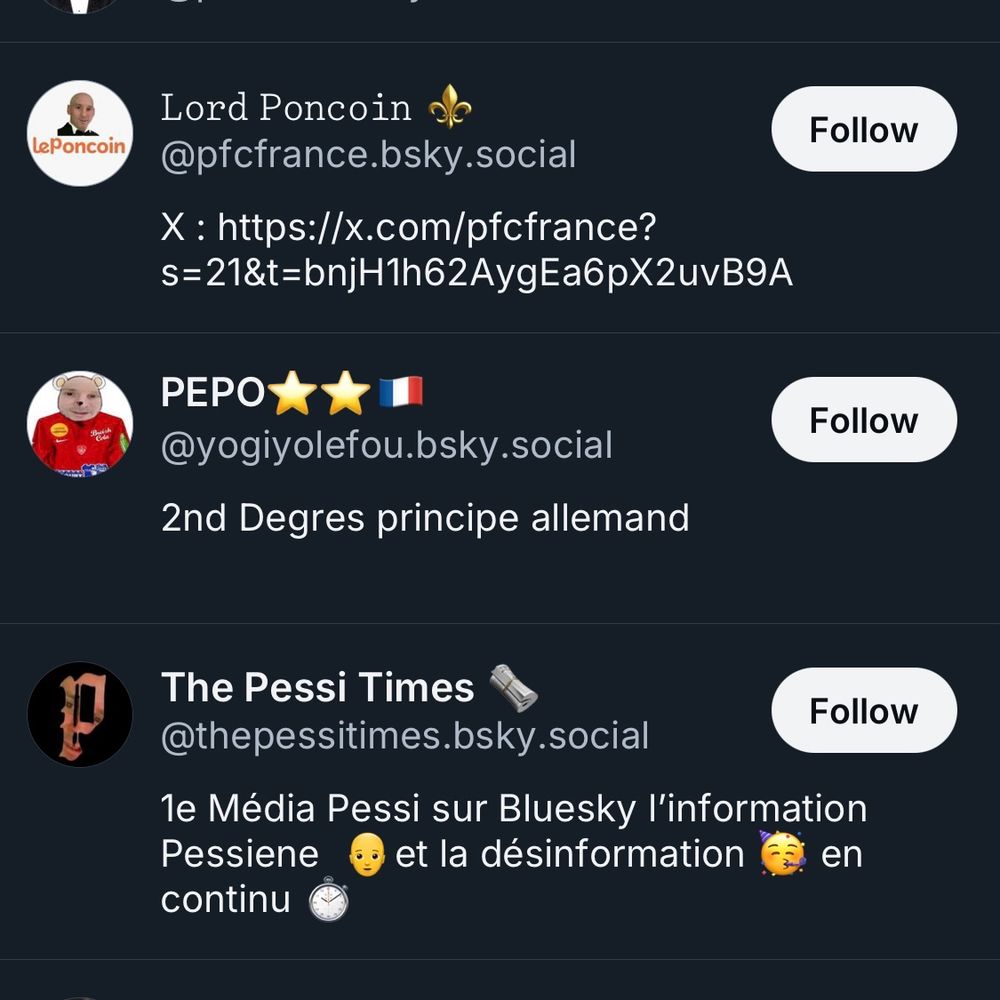The image size is (1000, 1000).
Task: Follow the PEPO account
Action: click(x=863, y=419)
